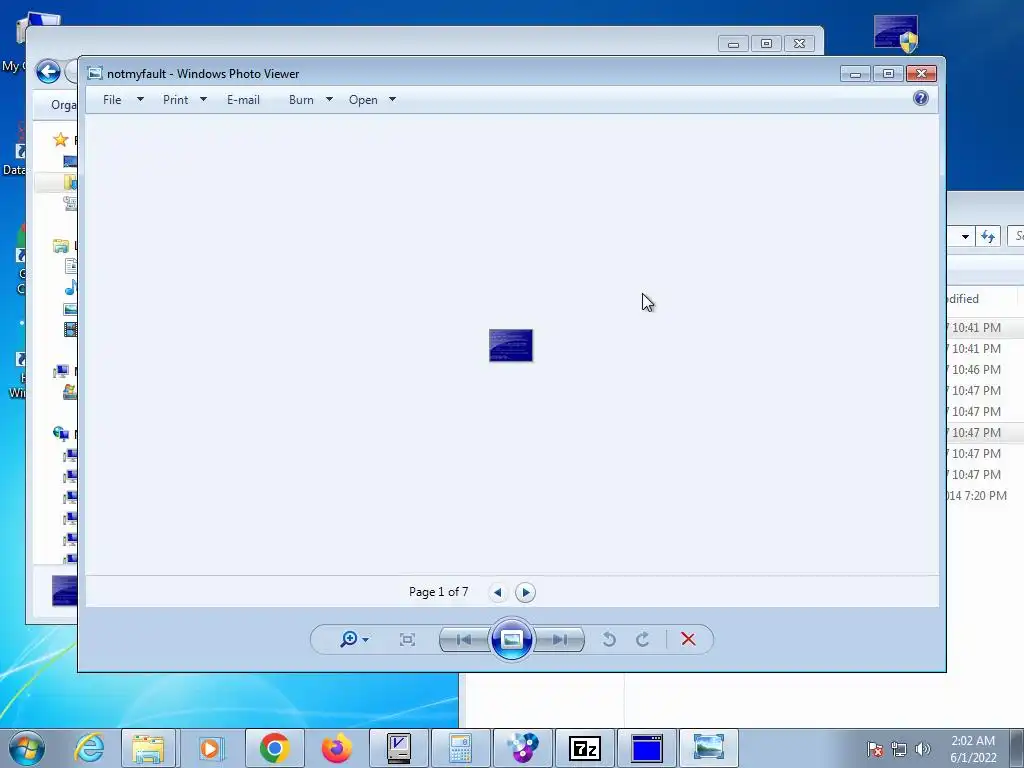1024x768 pixels.
Task: Open 7-Zip from taskbar
Action: 584,748
